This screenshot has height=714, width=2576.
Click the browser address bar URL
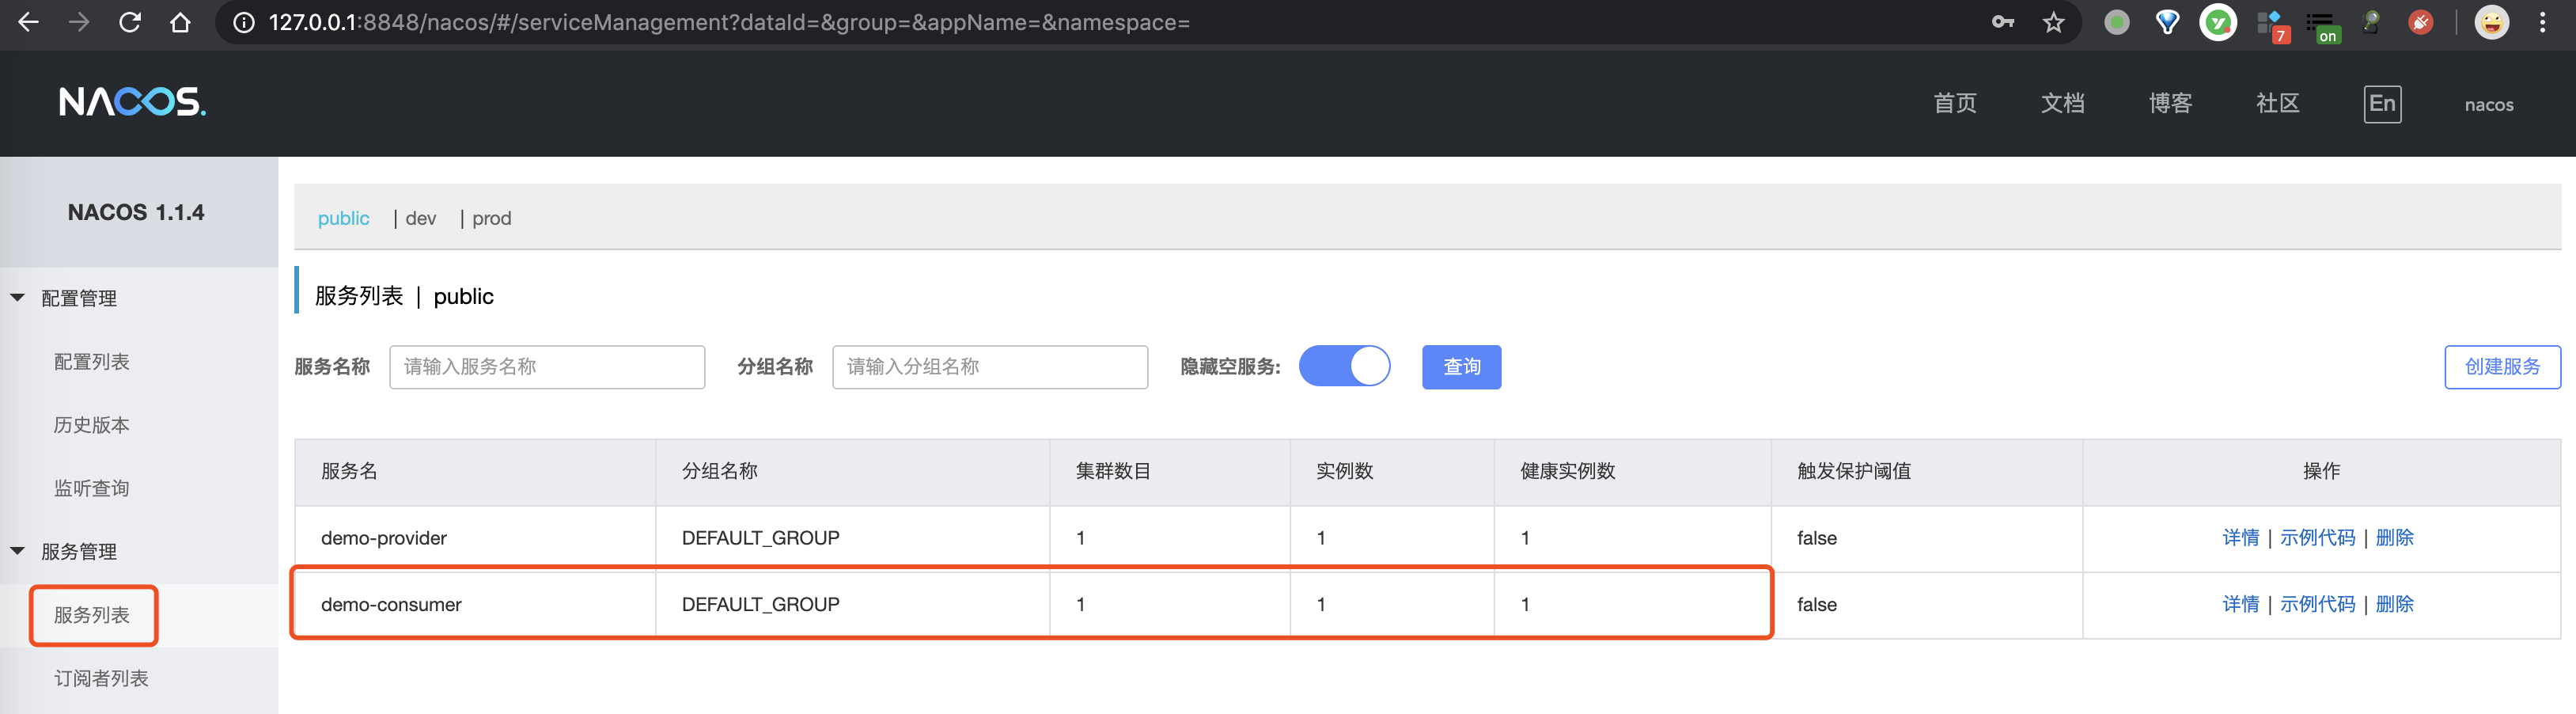[729, 22]
